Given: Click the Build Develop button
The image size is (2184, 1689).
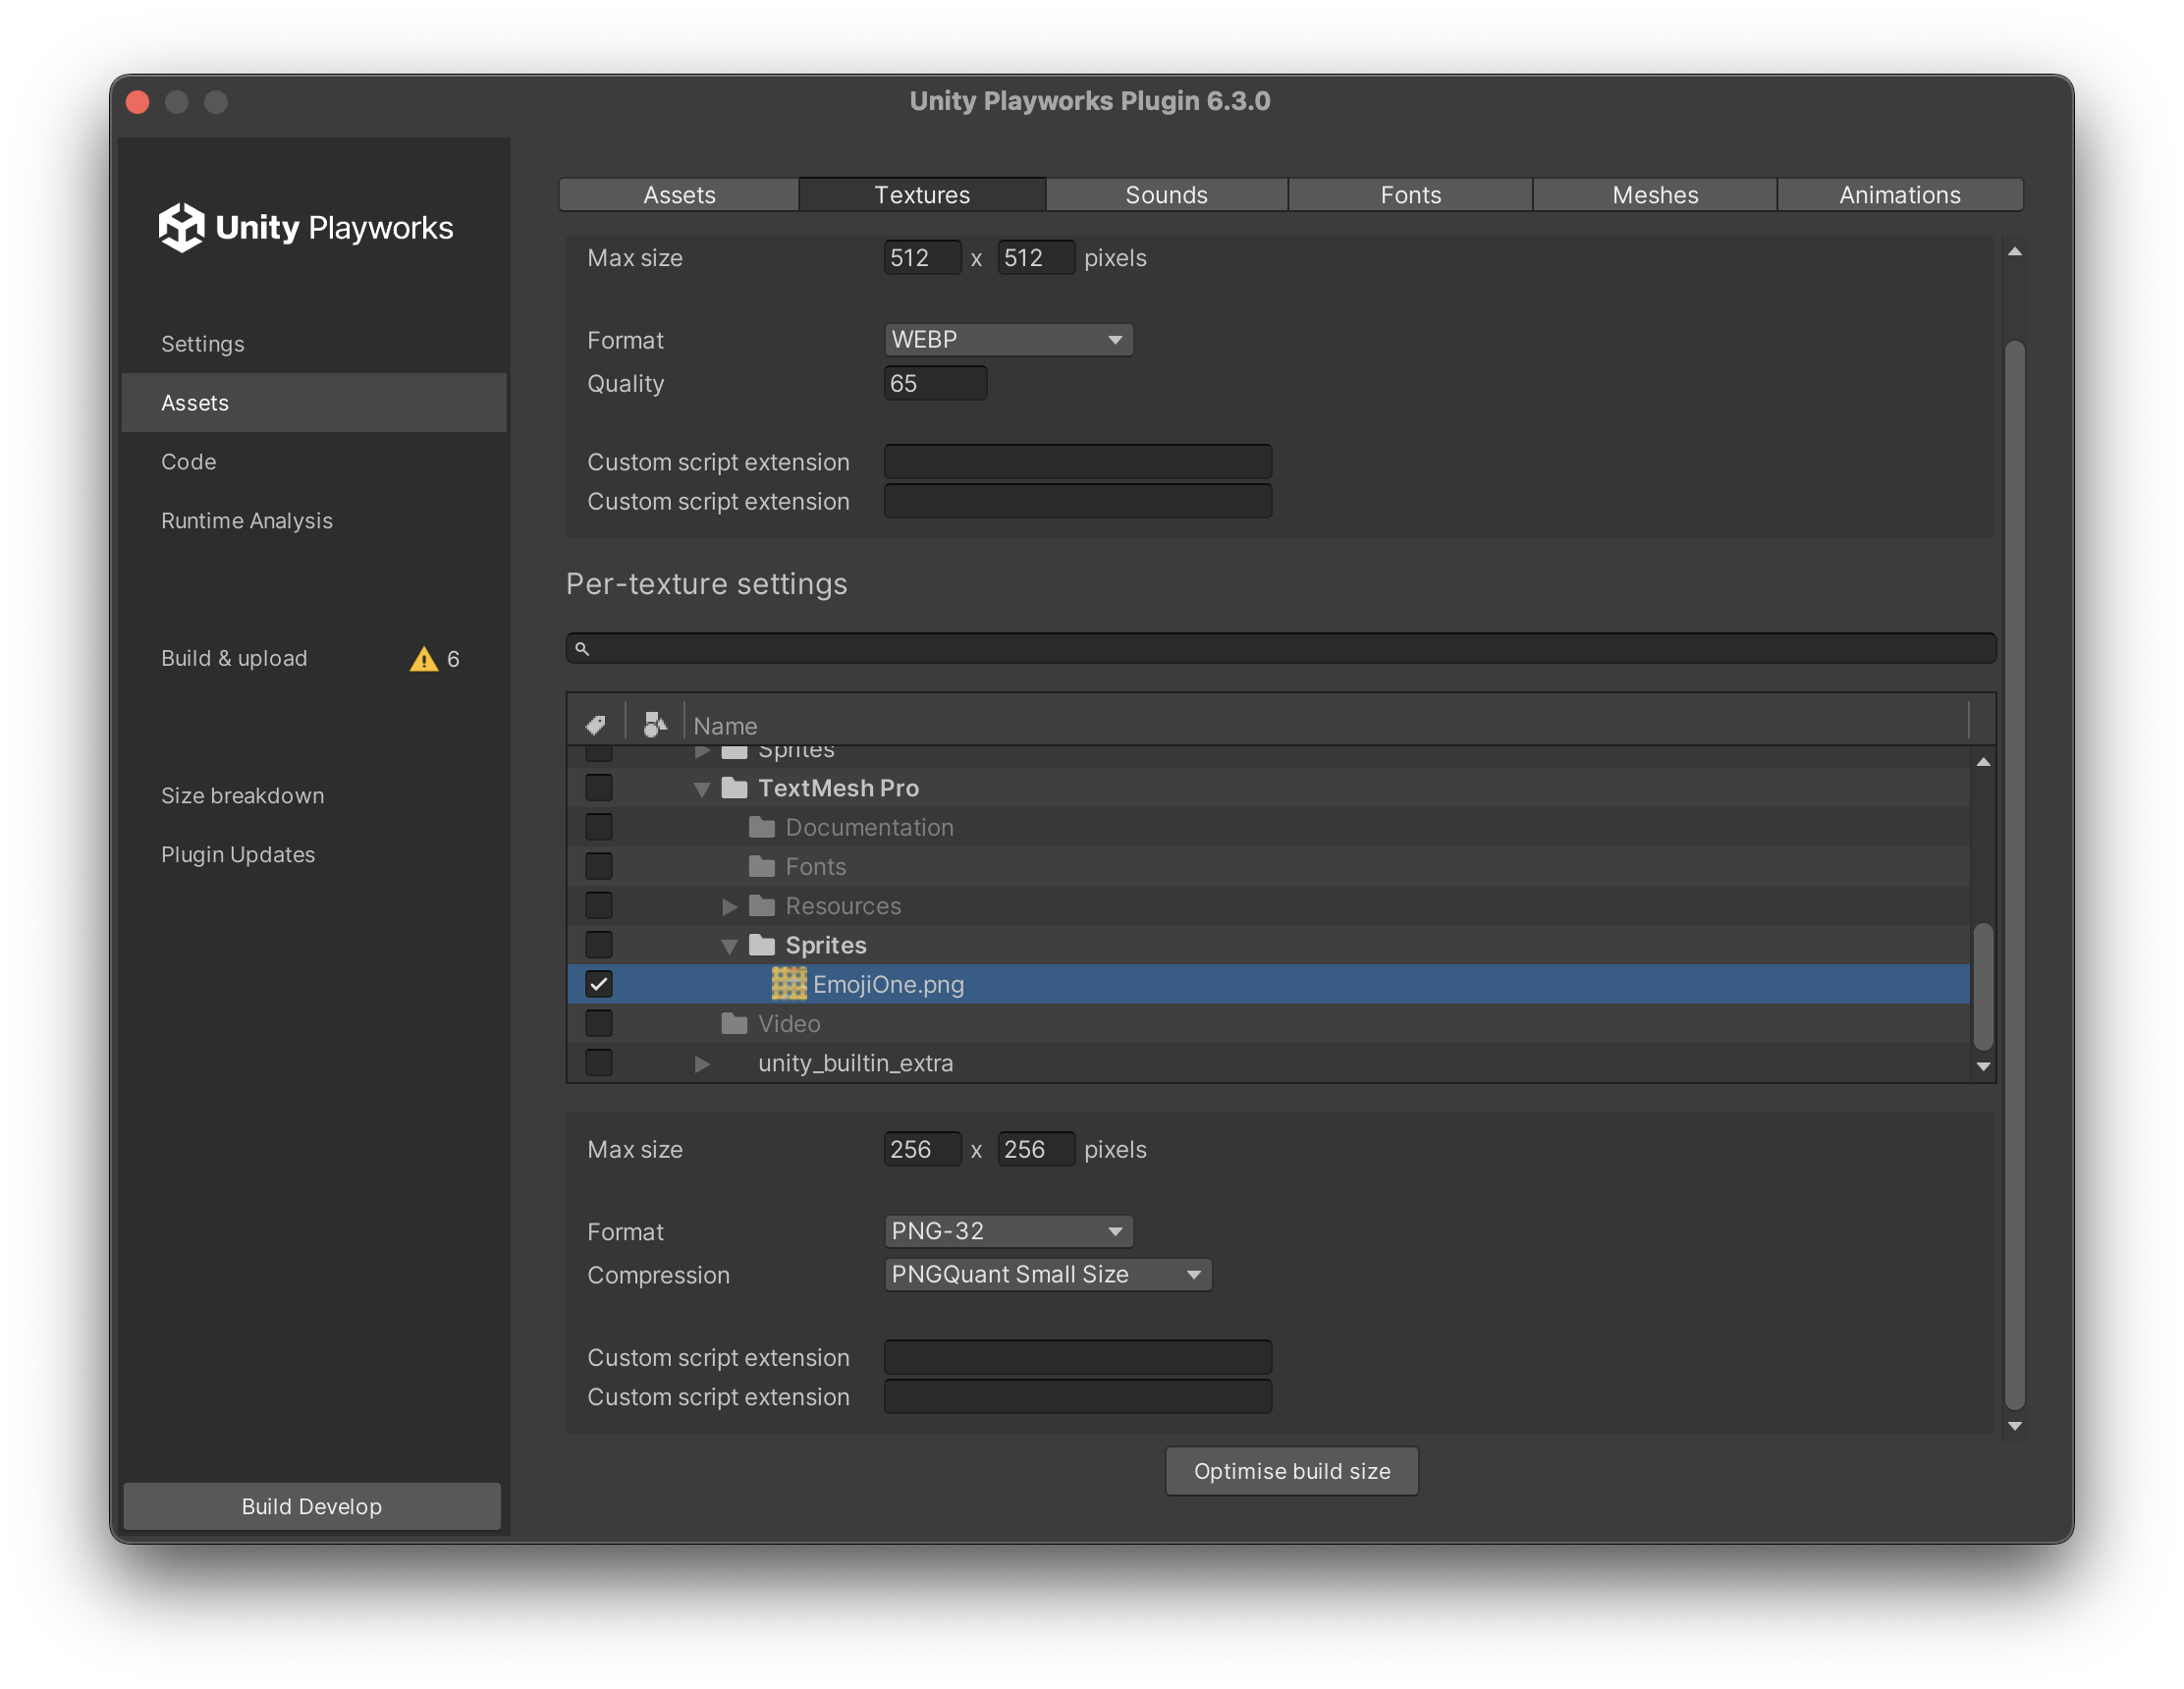Looking at the screenshot, I should (x=312, y=1506).
